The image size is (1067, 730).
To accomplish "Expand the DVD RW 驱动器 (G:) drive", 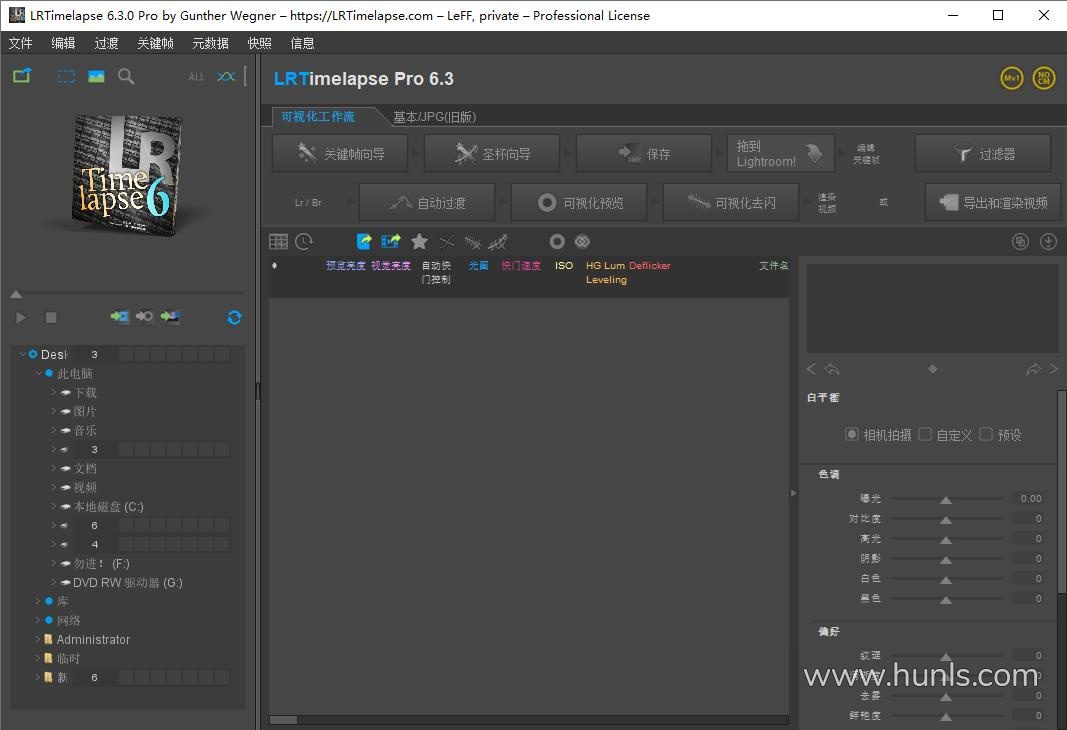I will coord(54,583).
